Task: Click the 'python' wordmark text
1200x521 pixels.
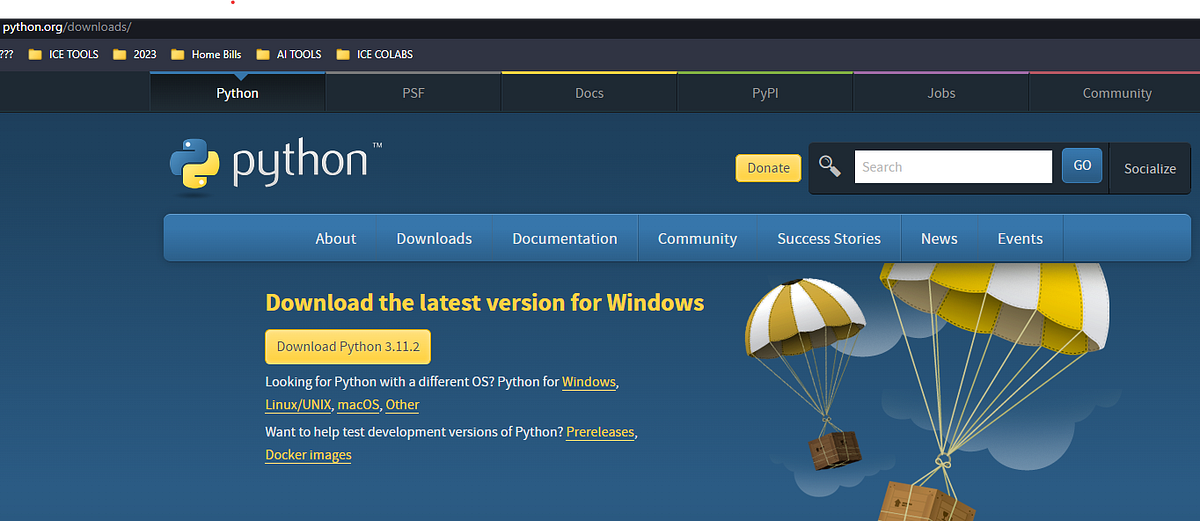Action: tap(300, 163)
